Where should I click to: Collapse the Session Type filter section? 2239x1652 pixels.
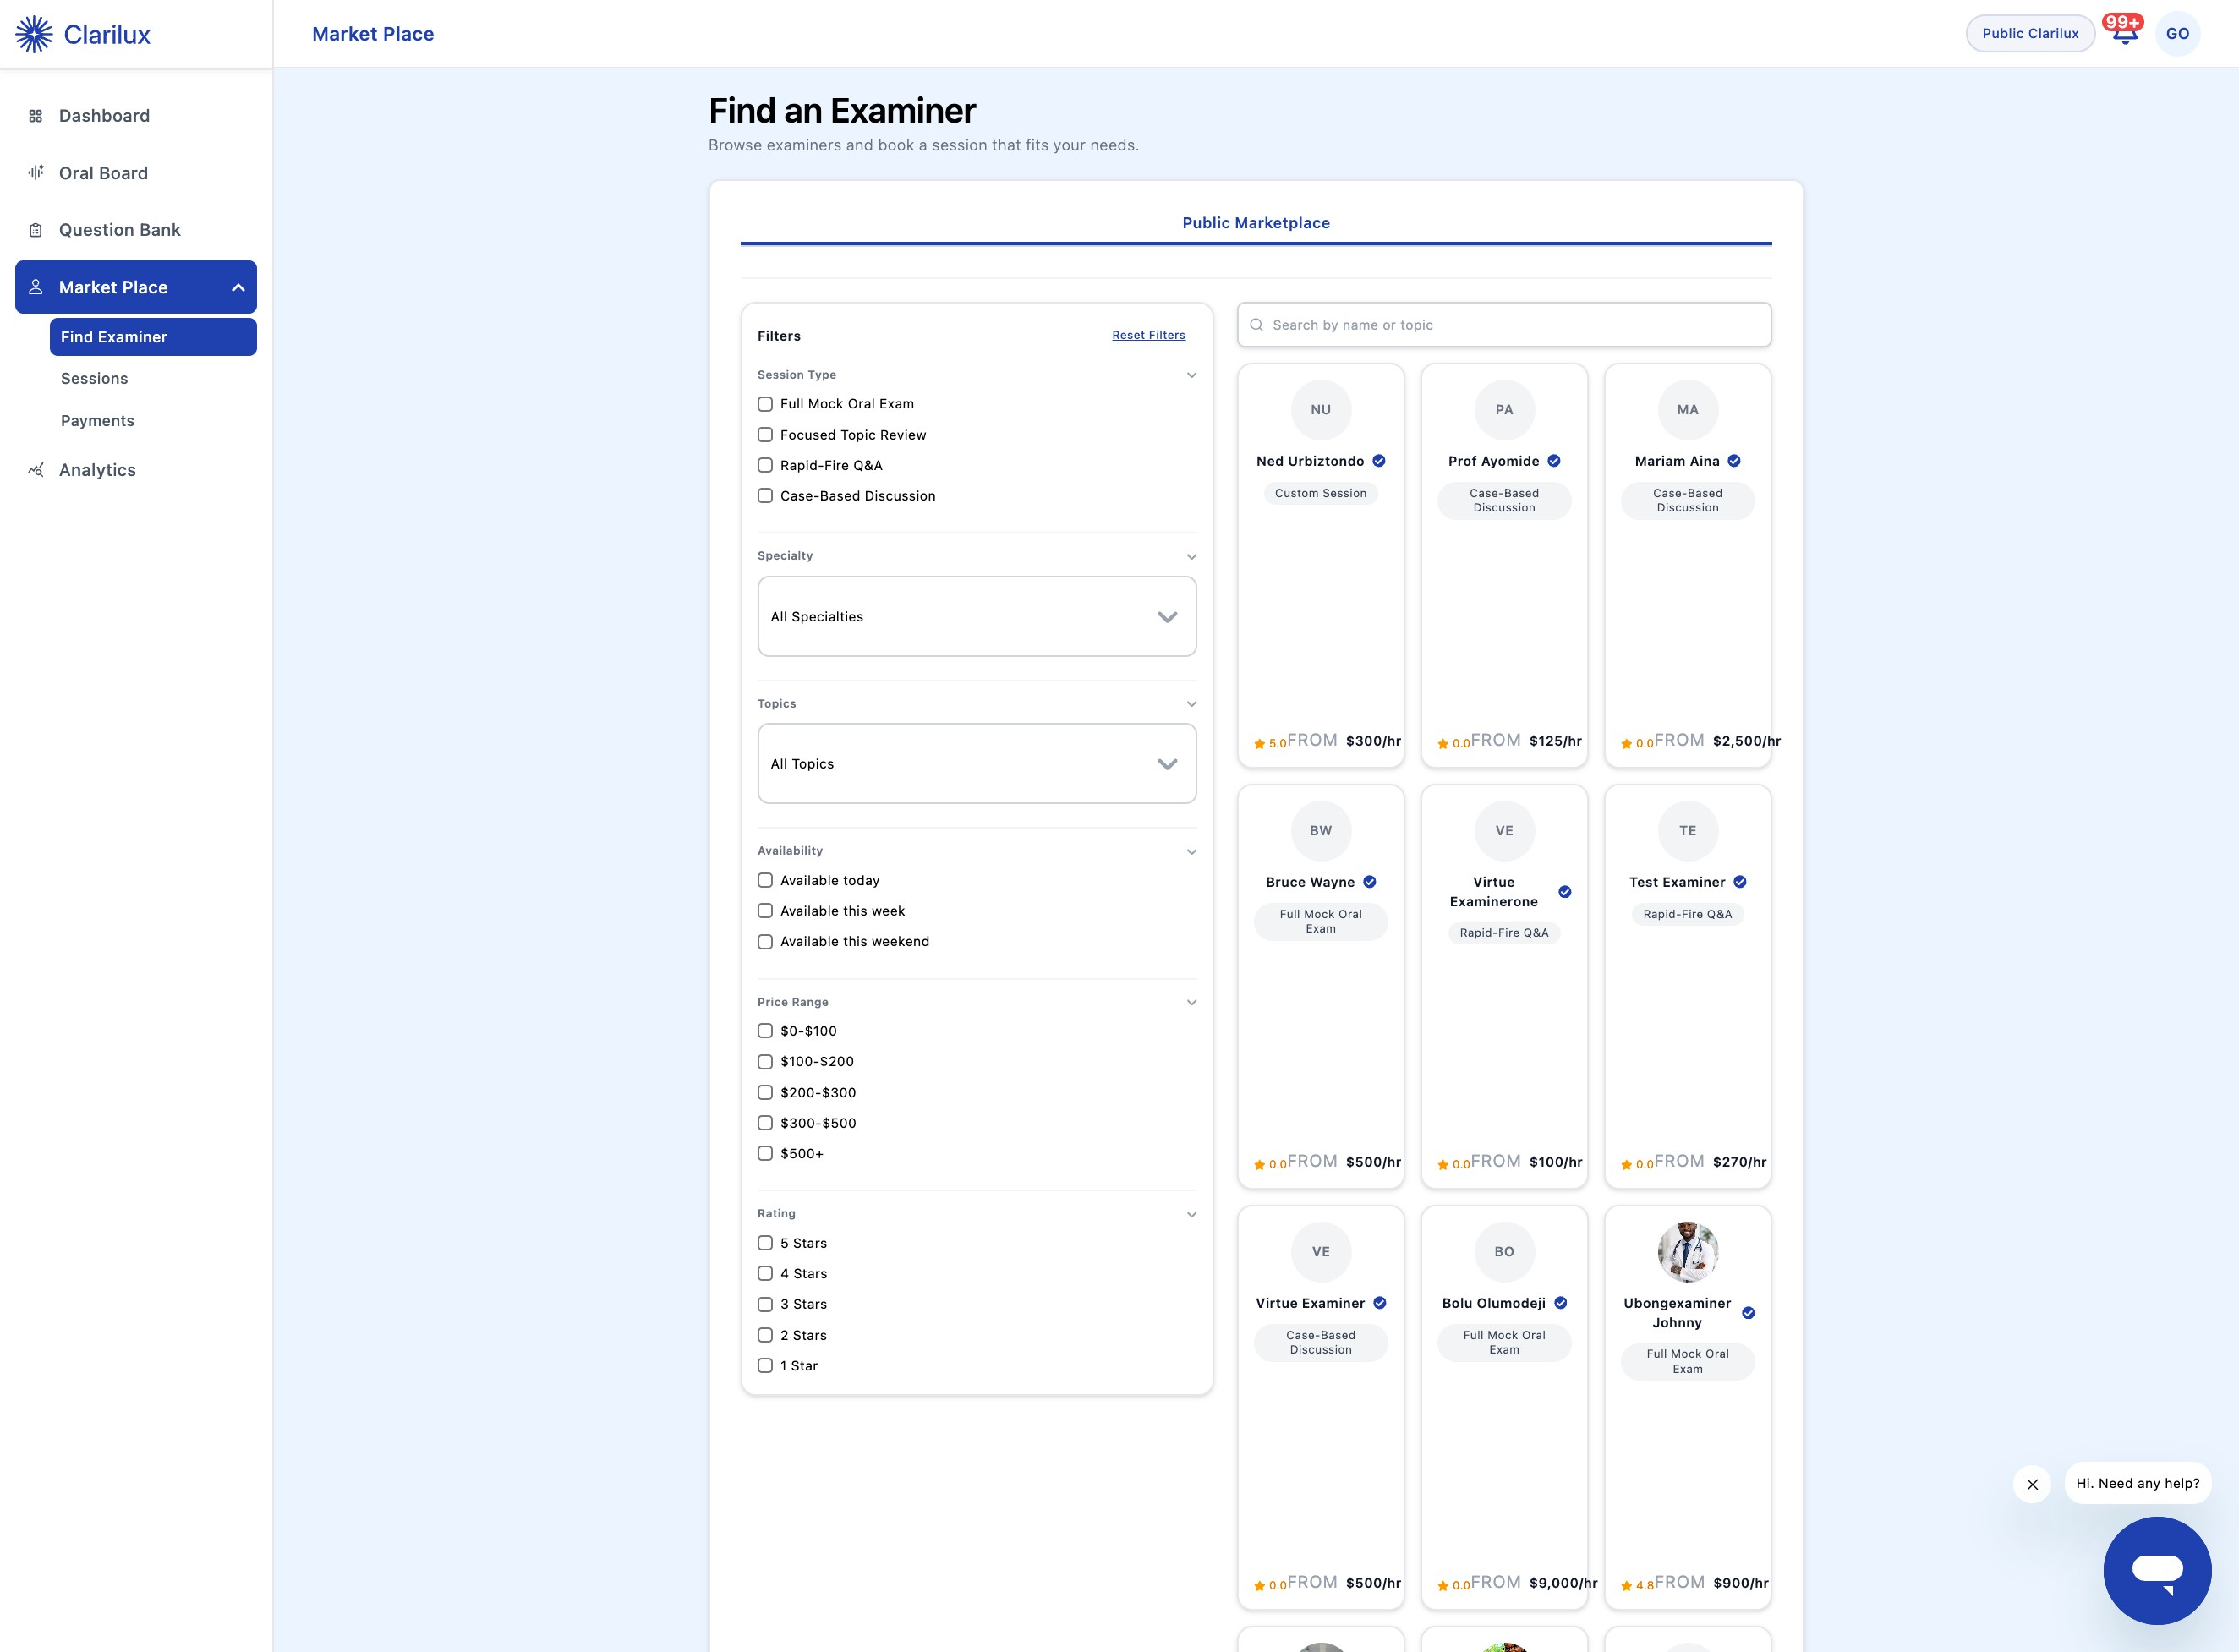coord(1191,375)
